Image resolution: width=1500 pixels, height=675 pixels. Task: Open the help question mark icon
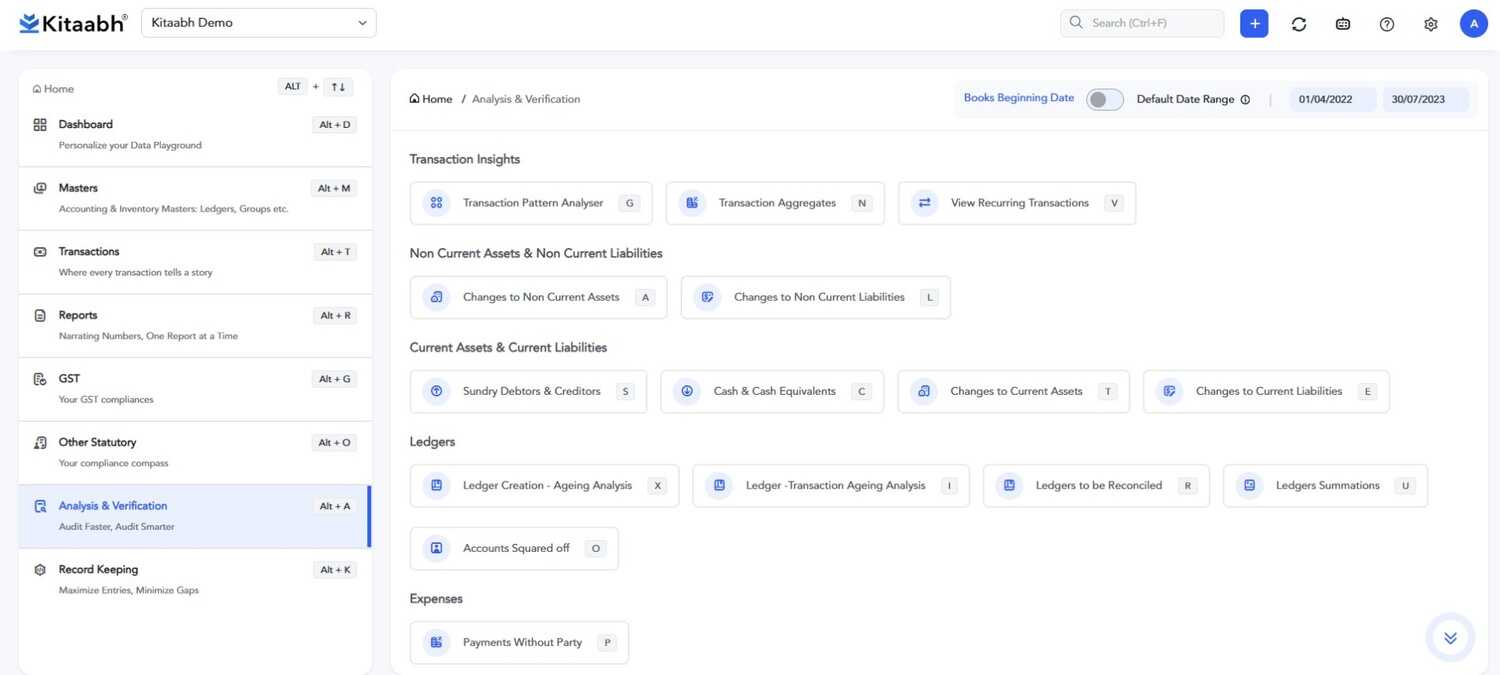point(1387,24)
